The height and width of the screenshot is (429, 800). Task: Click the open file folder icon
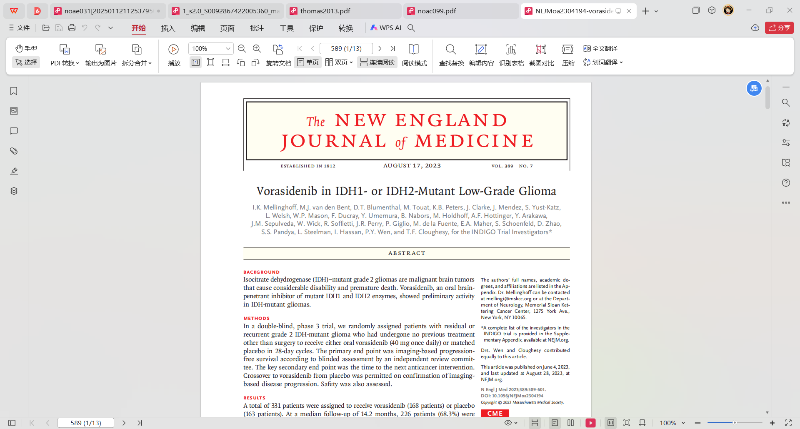(45, 28)
